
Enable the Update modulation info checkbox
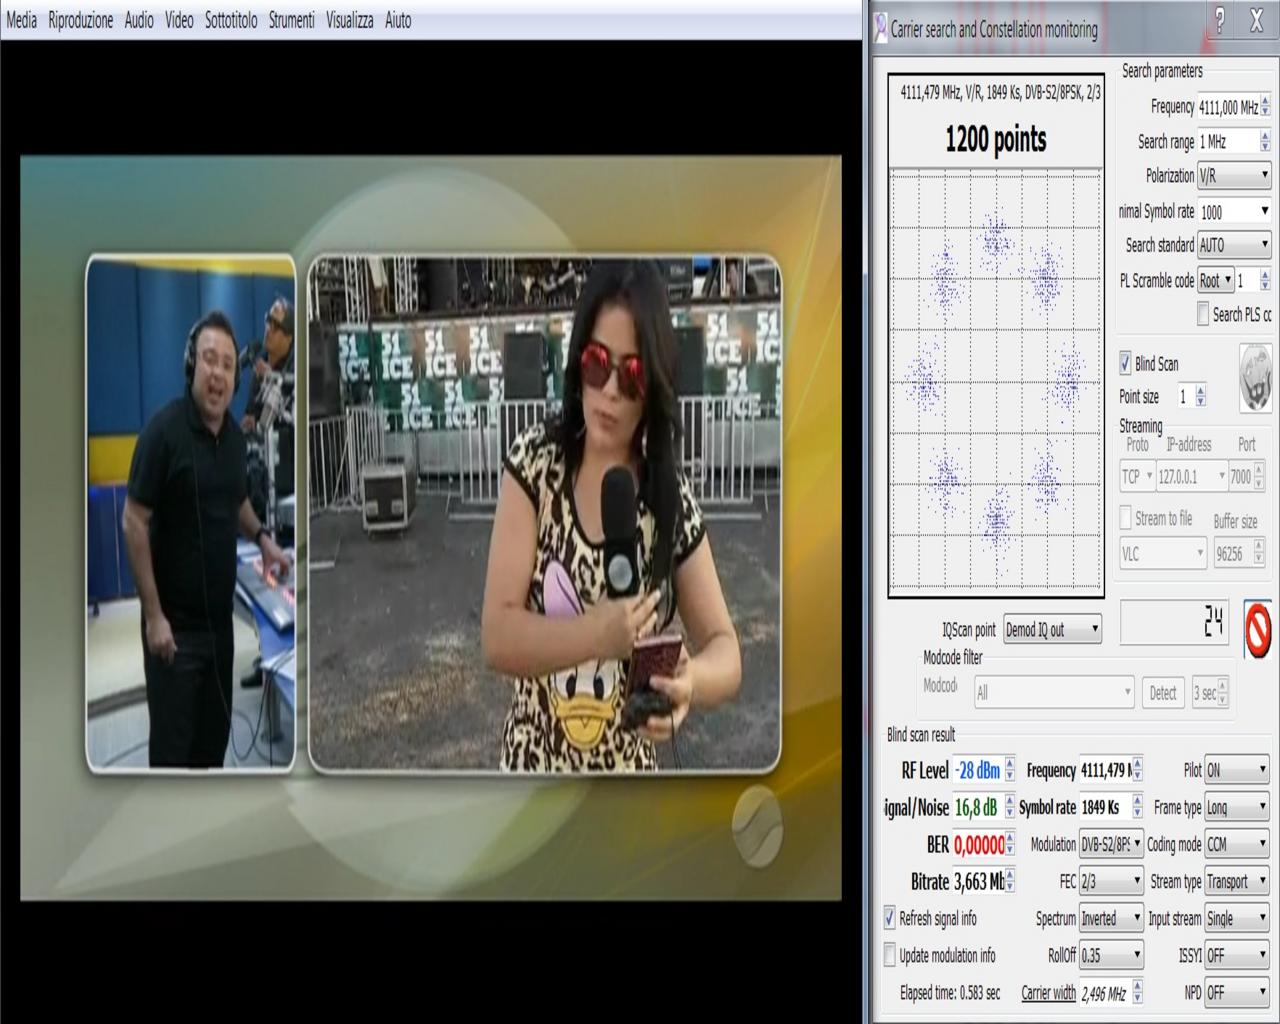click(889, 955)
